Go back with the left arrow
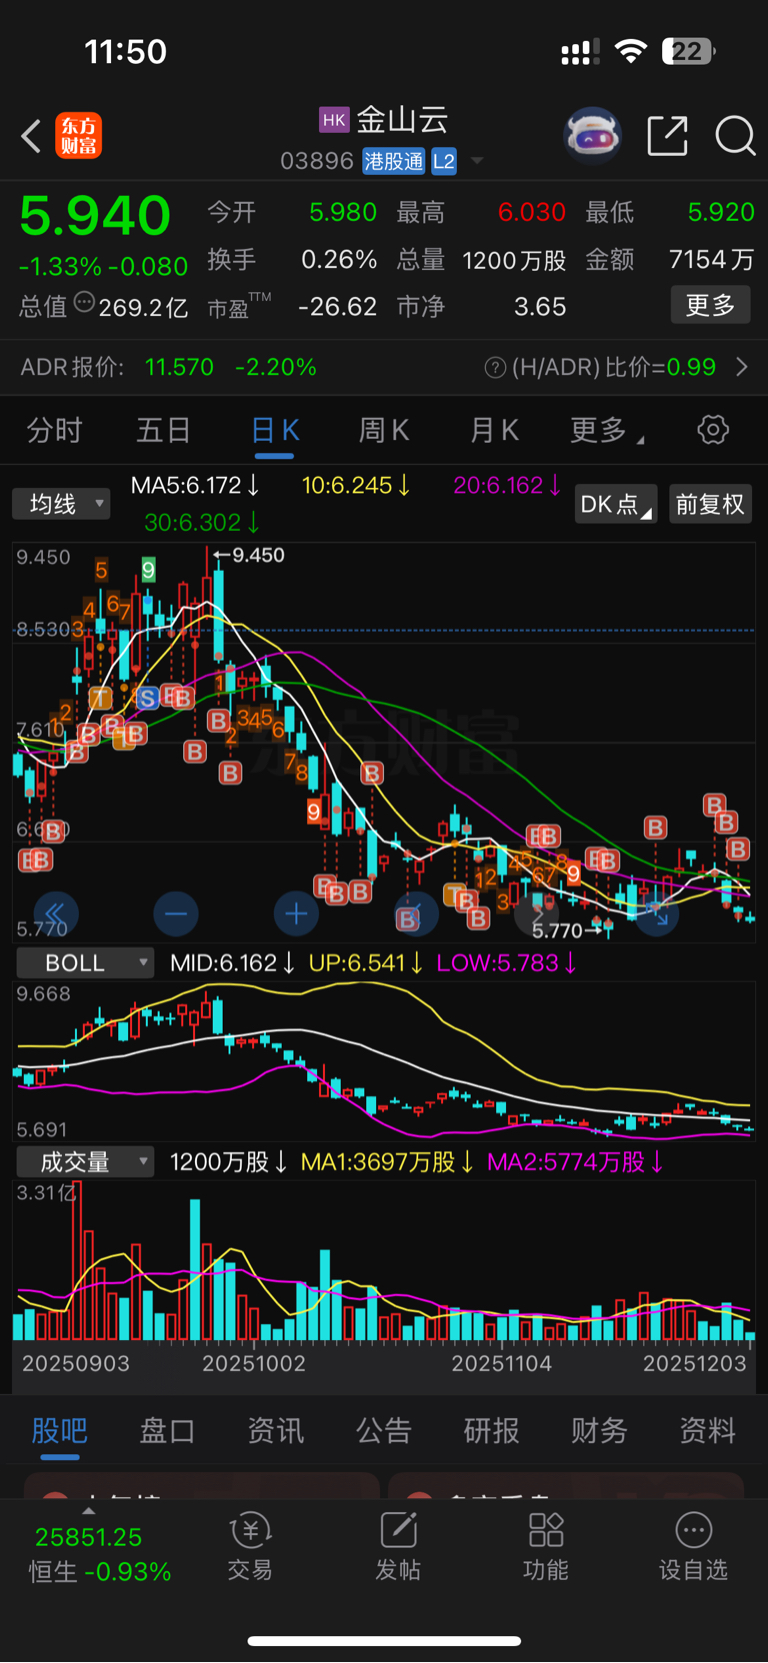Screen dimensions: 768x1663 coord(31,136)
